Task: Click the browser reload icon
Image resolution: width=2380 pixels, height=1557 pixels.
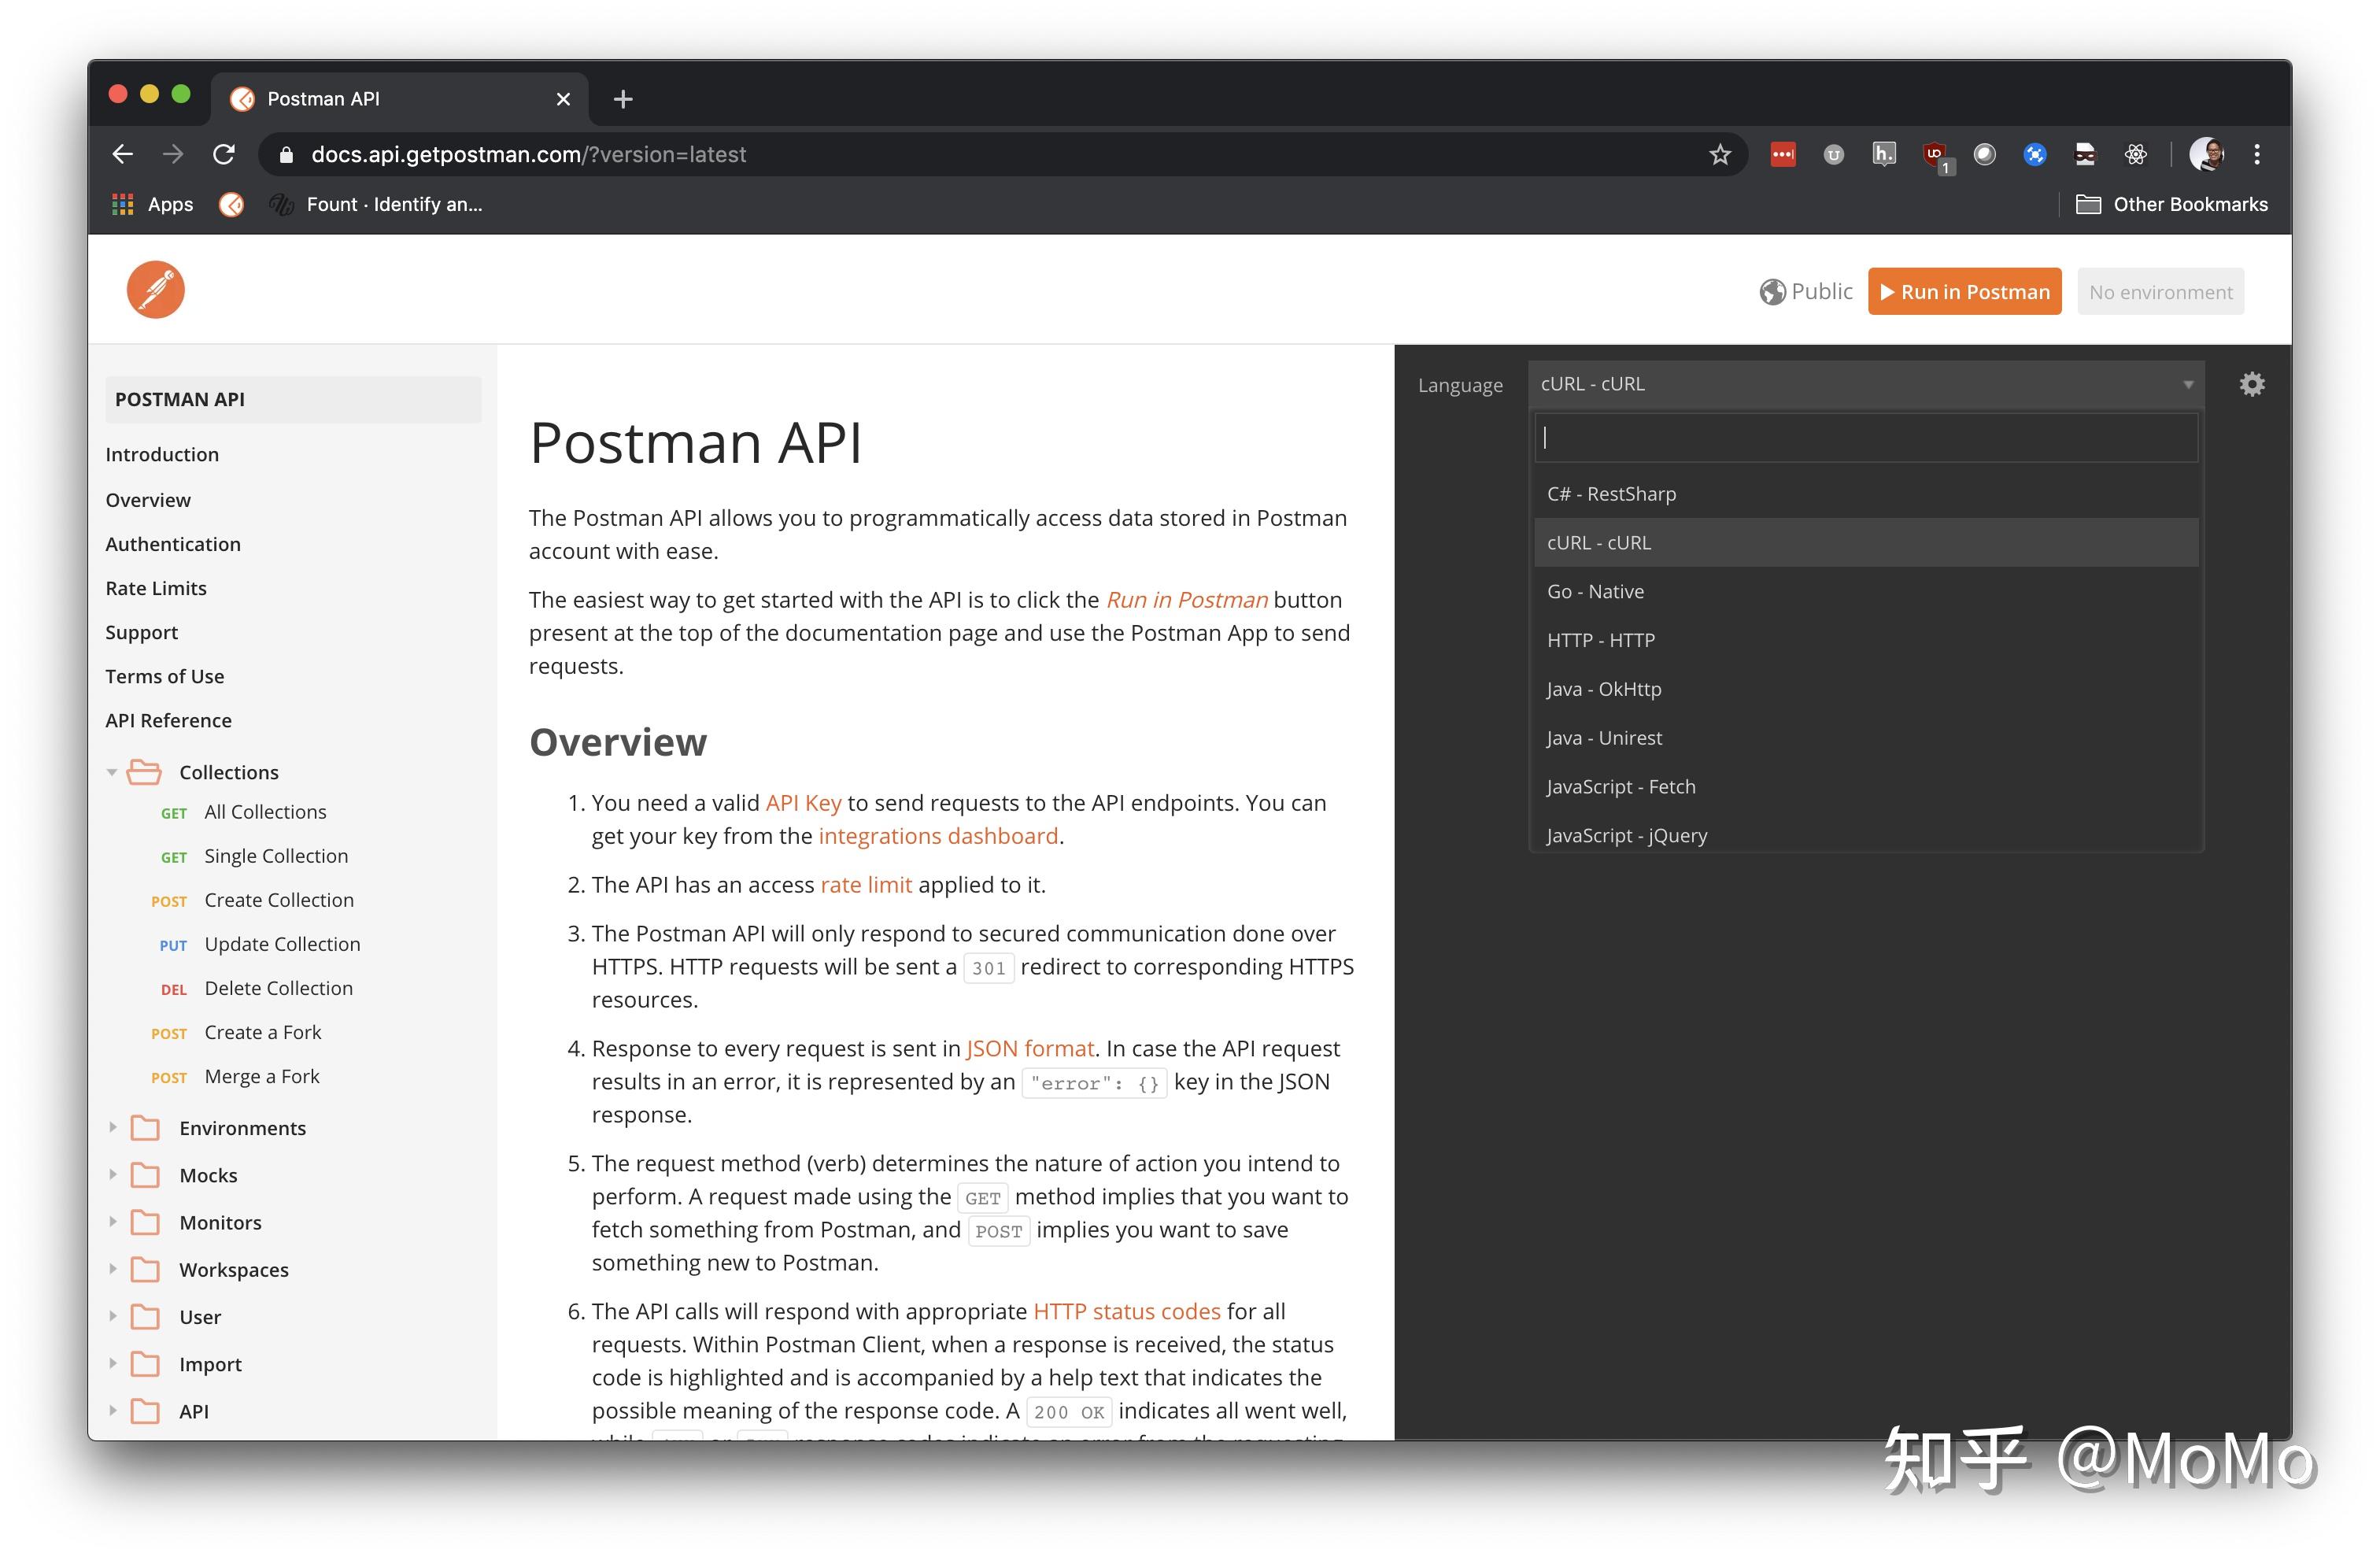Action: coord(224,154)
